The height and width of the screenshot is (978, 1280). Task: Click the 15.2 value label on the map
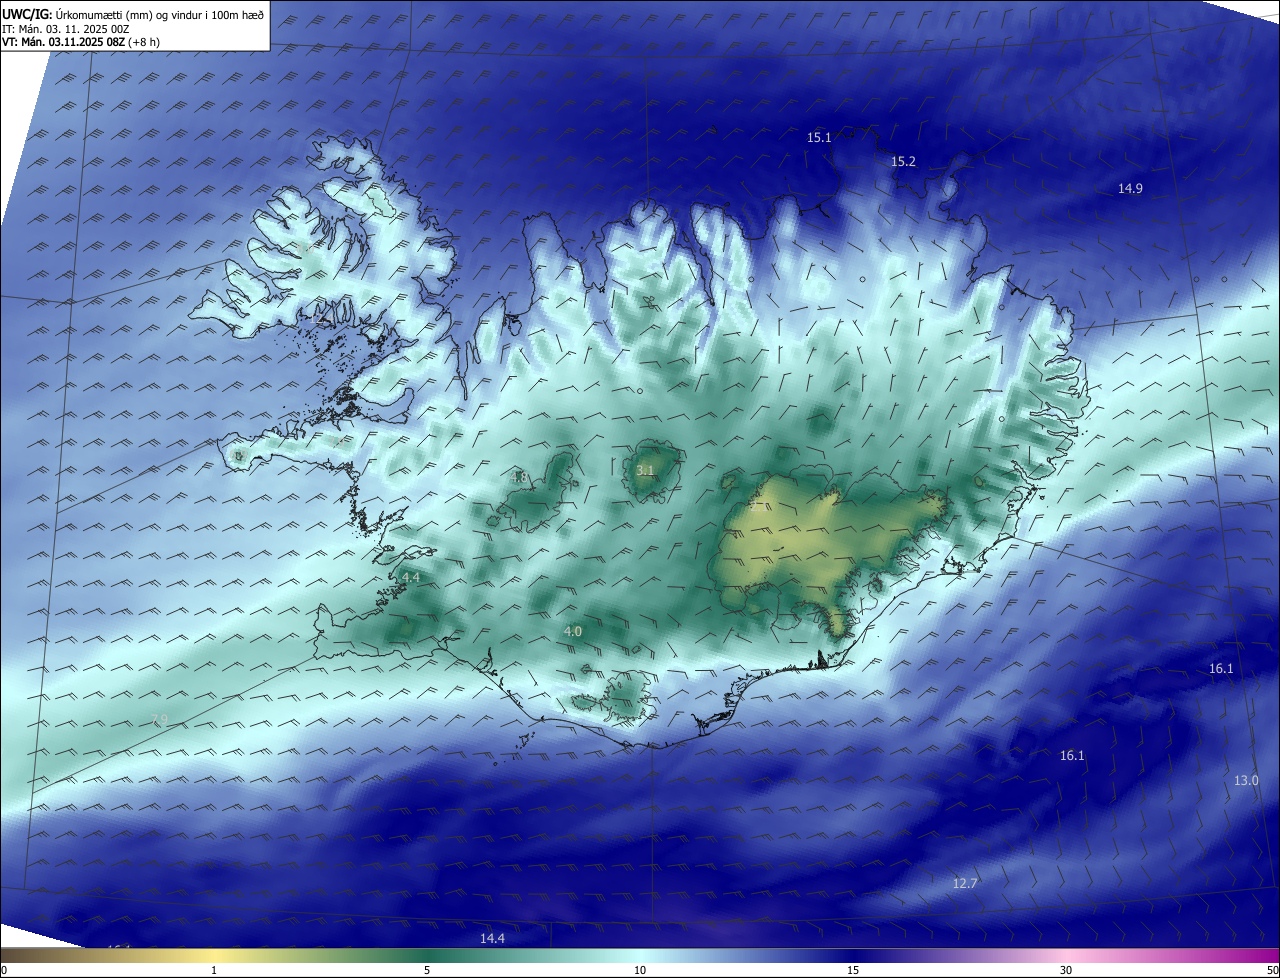coord(903,161)
